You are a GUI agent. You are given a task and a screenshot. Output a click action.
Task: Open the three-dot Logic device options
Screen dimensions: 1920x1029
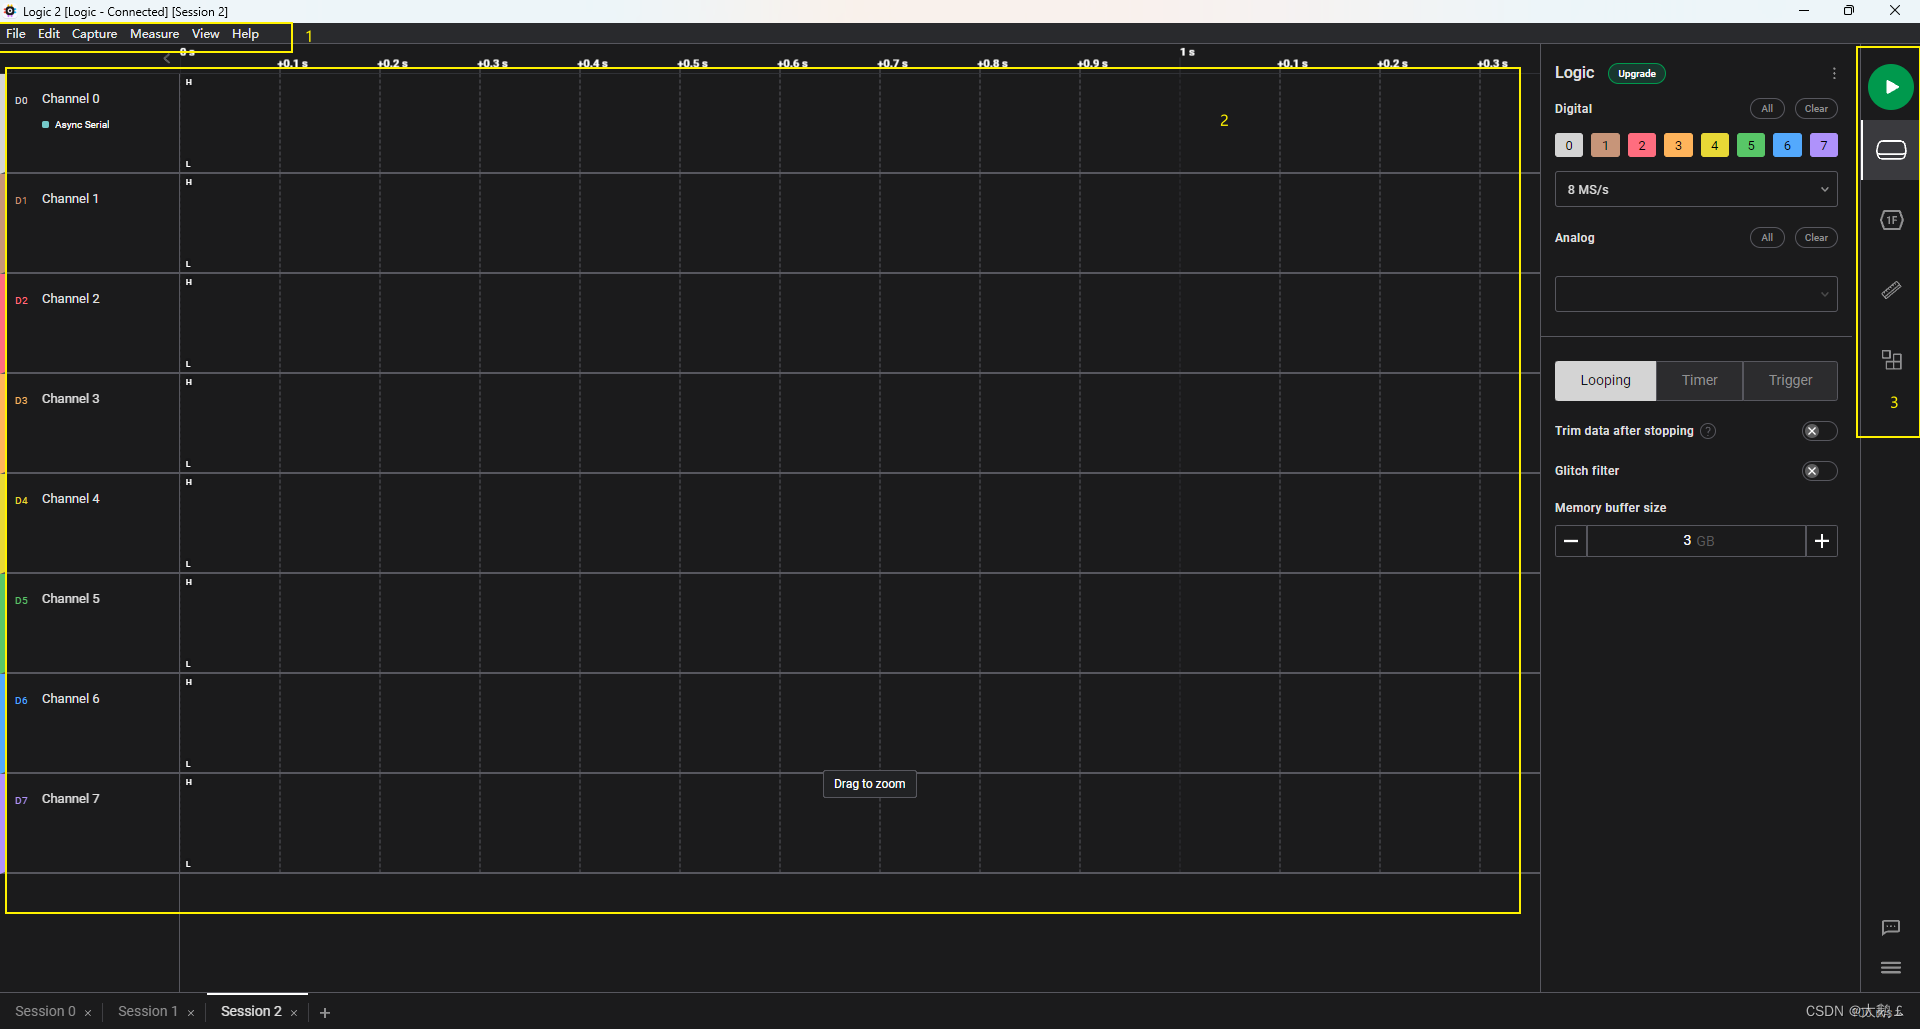click(x=1834, y=73)
